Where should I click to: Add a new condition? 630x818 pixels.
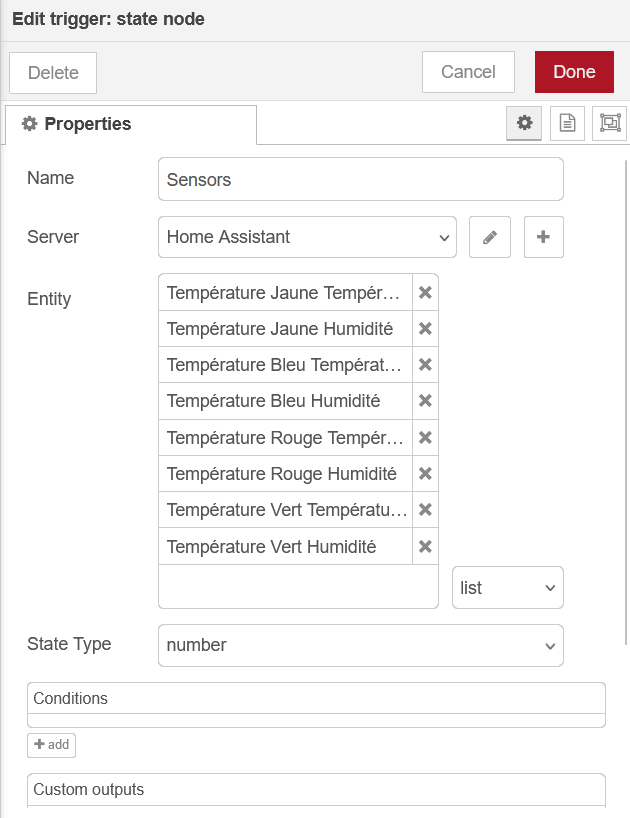[x=51, y=745]
